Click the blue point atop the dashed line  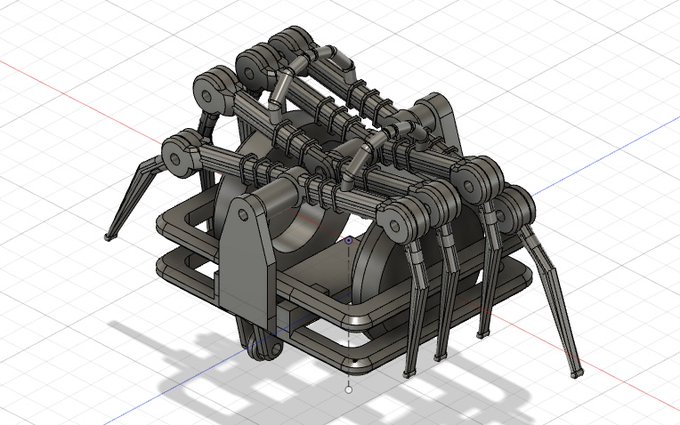(349, 240)
